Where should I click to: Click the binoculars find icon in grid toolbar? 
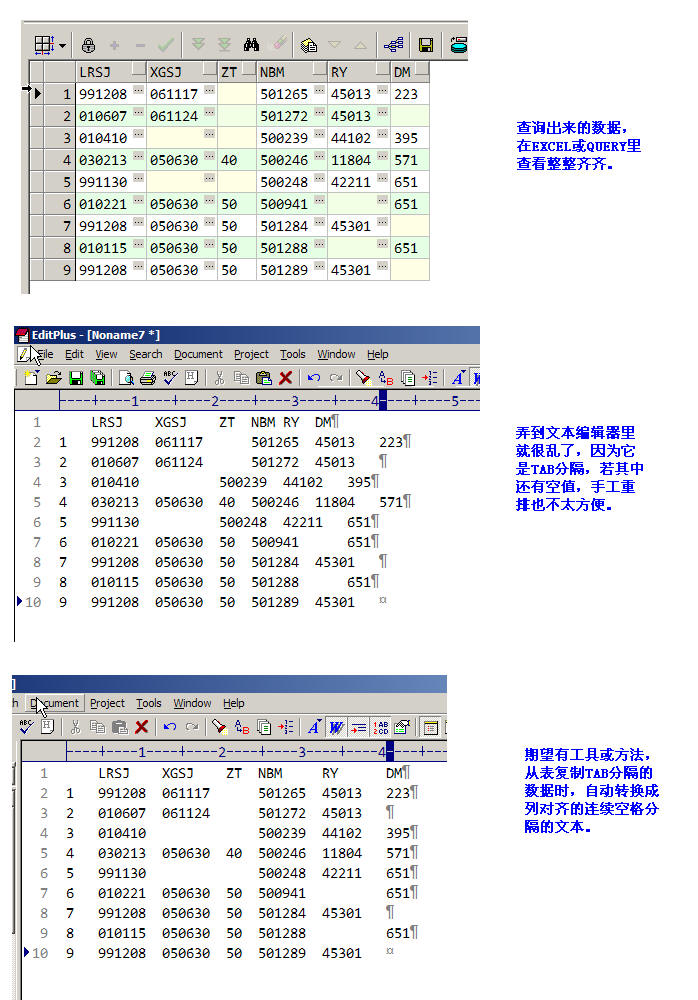(x=251, y=45)
